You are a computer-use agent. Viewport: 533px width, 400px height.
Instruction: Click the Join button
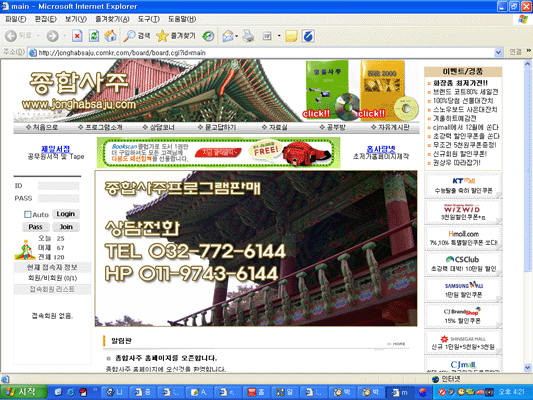click(x=66, y=227)
